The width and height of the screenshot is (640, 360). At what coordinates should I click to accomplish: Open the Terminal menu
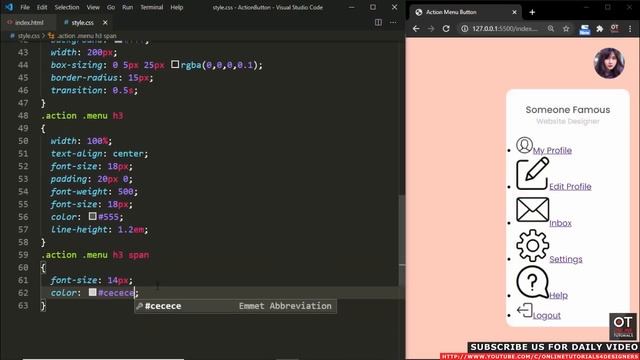point(151,7)
